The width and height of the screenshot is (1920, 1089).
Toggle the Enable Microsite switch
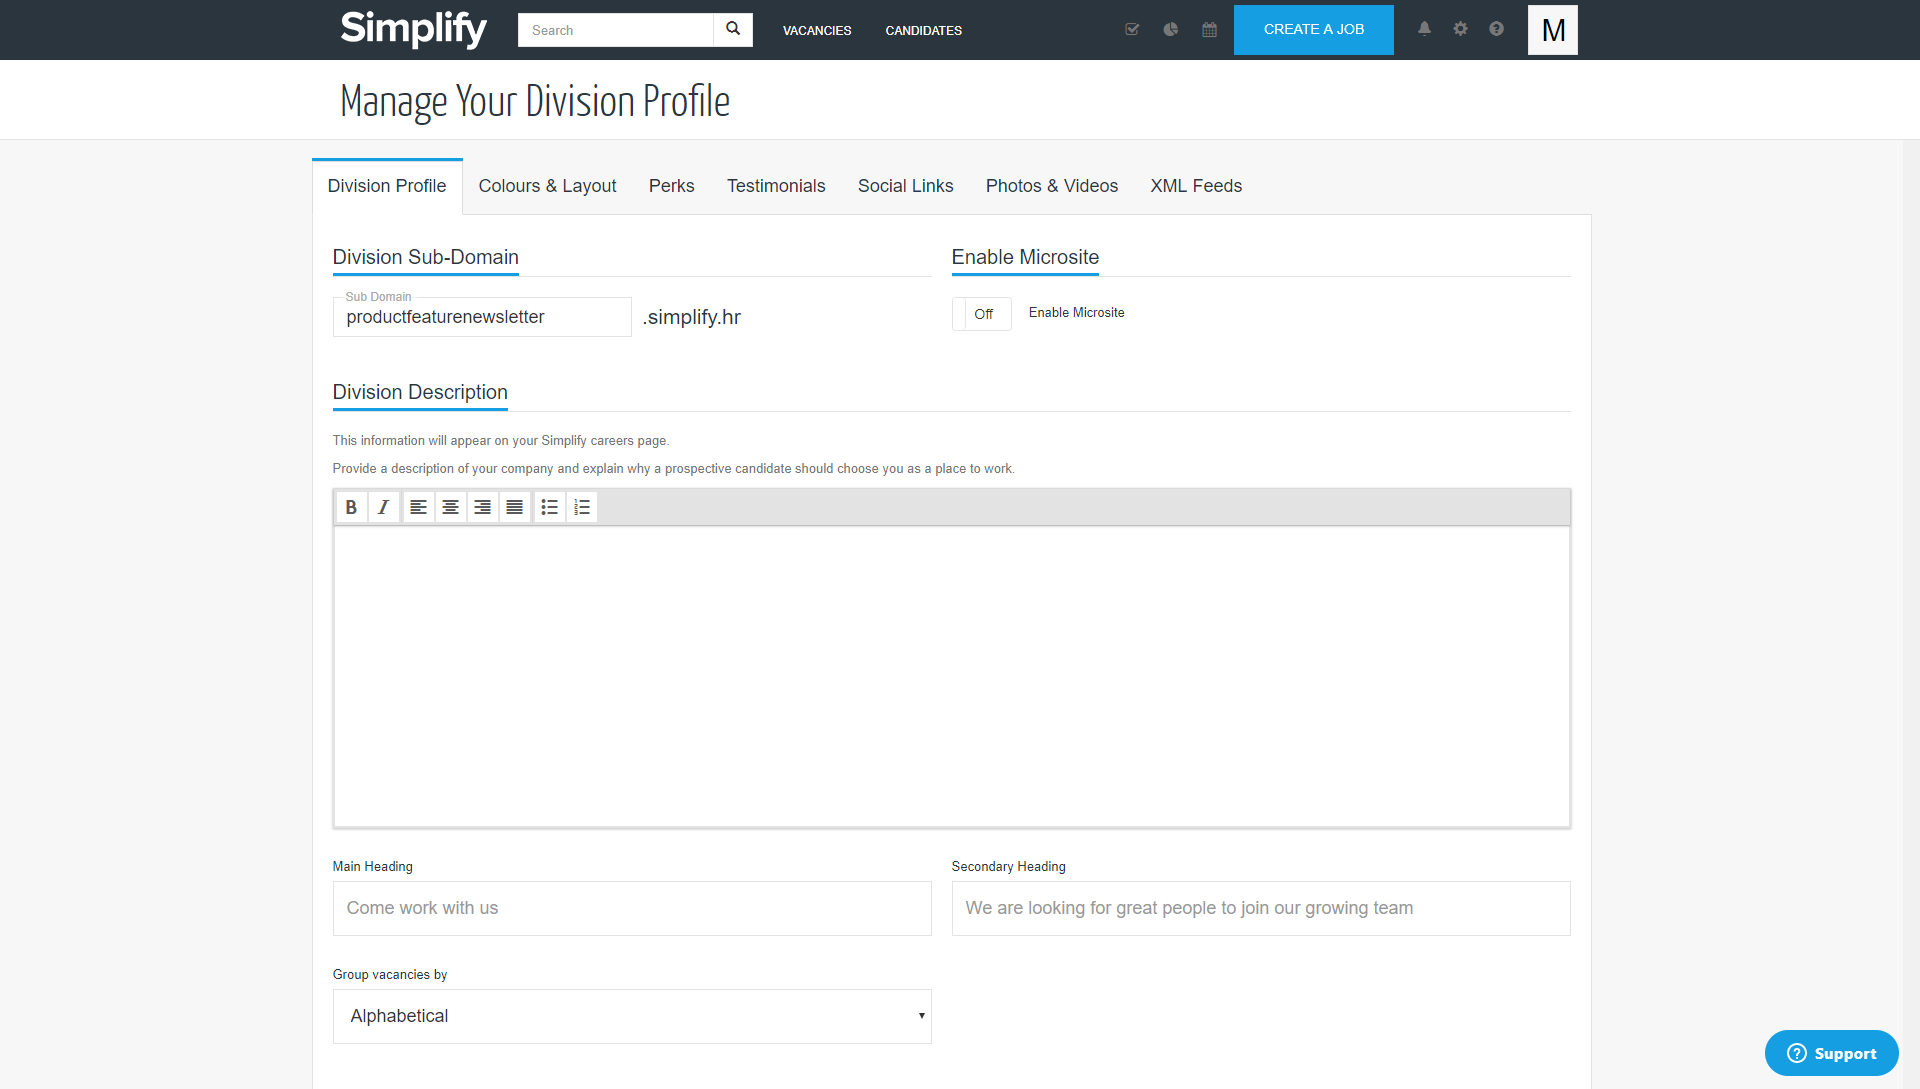tap(982, 314)
